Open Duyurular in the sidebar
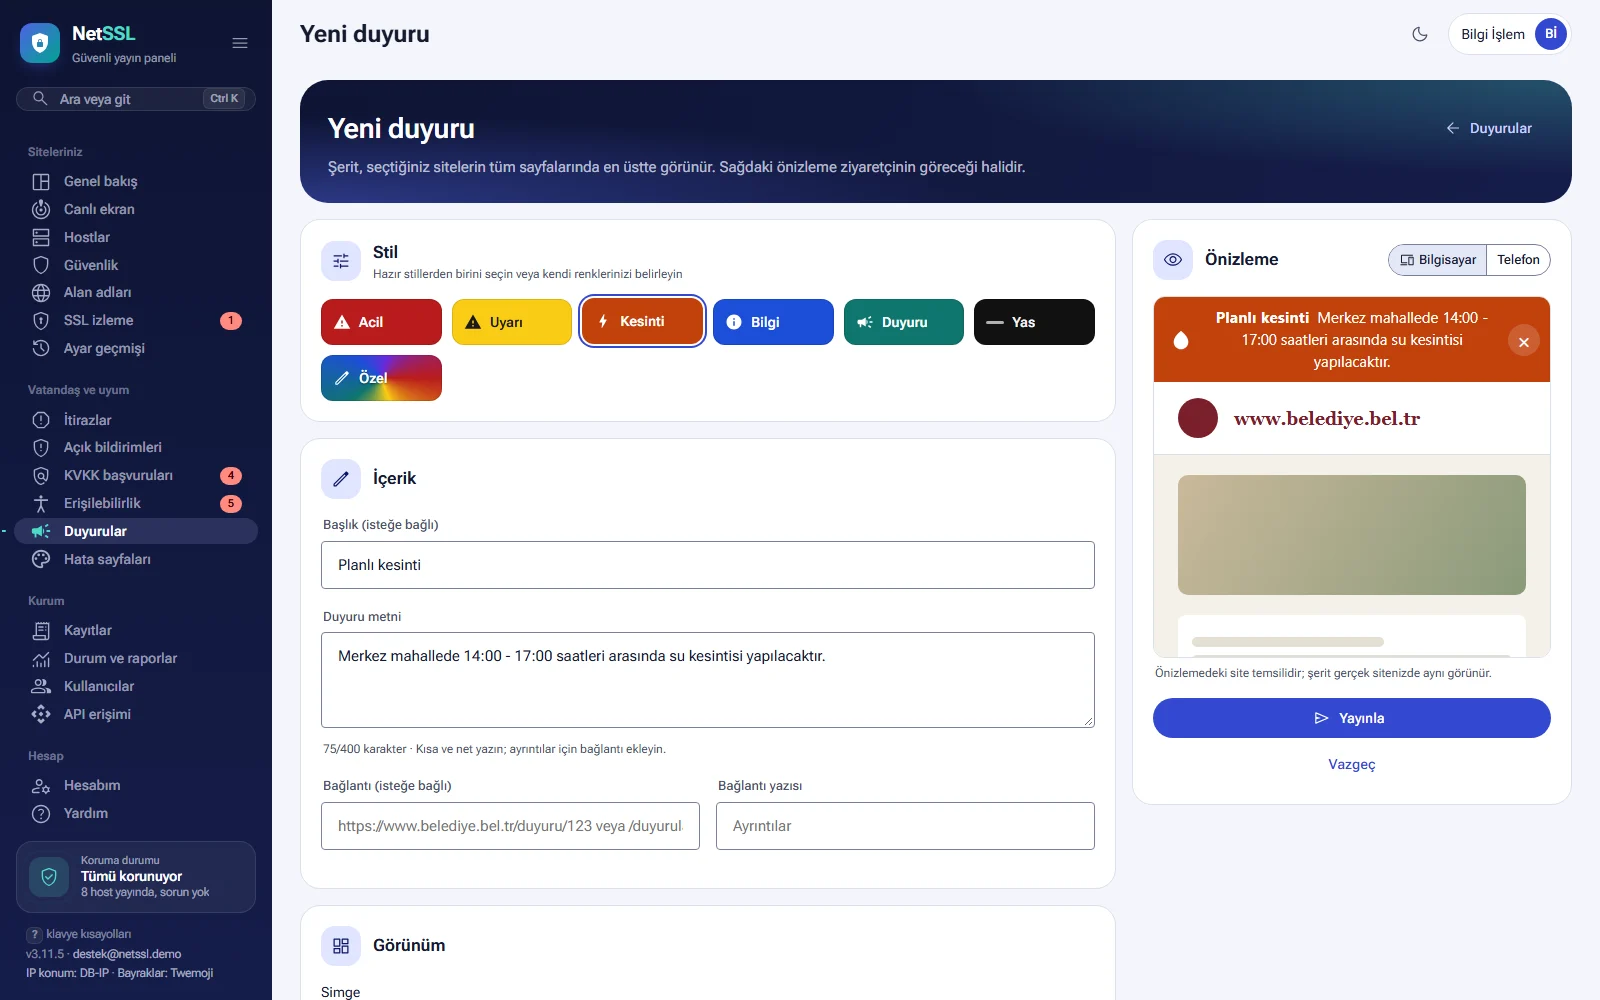This screenshot has width=1600, height=1000. tap(136, 531)
